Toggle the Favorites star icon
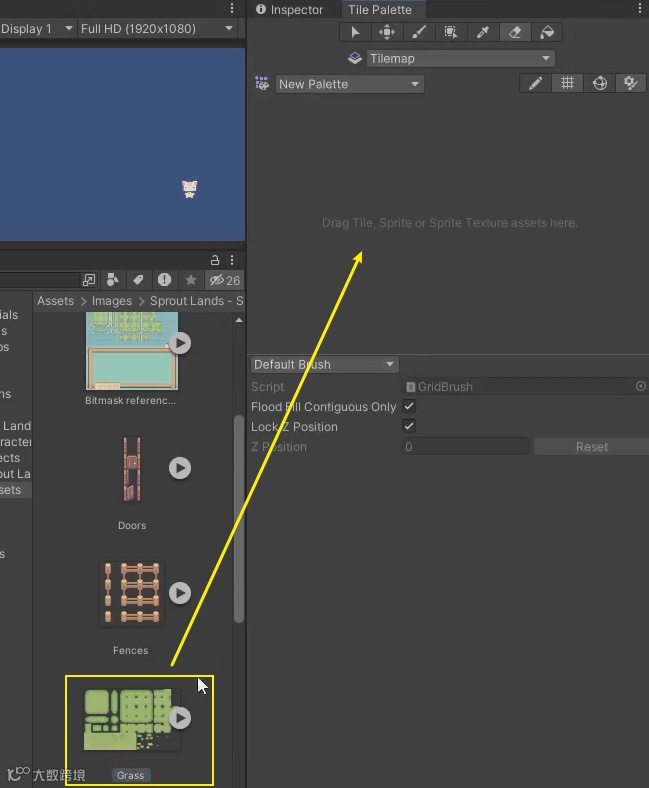This screenshot has width=649, height=788. tap(191, 280)
